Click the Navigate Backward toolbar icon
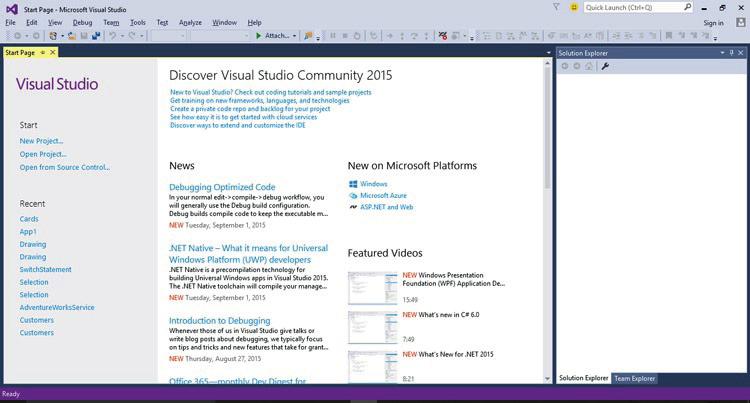 (x=17, y=36)
